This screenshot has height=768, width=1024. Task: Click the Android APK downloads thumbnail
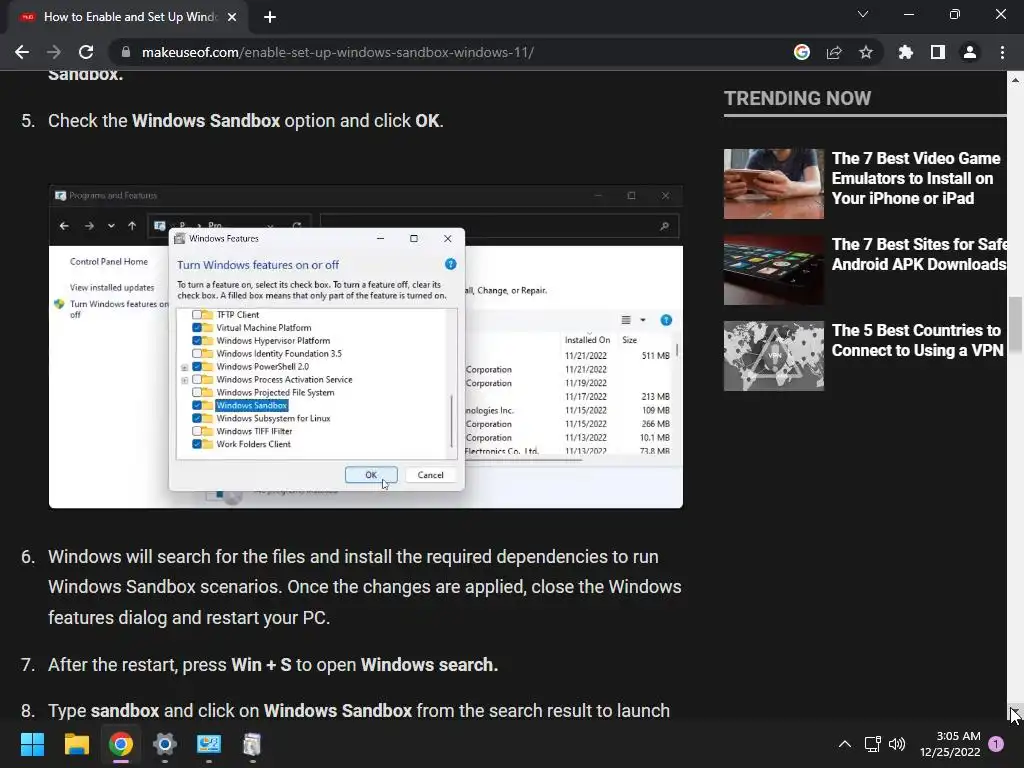pyautogui.click(x=774, y=270)
